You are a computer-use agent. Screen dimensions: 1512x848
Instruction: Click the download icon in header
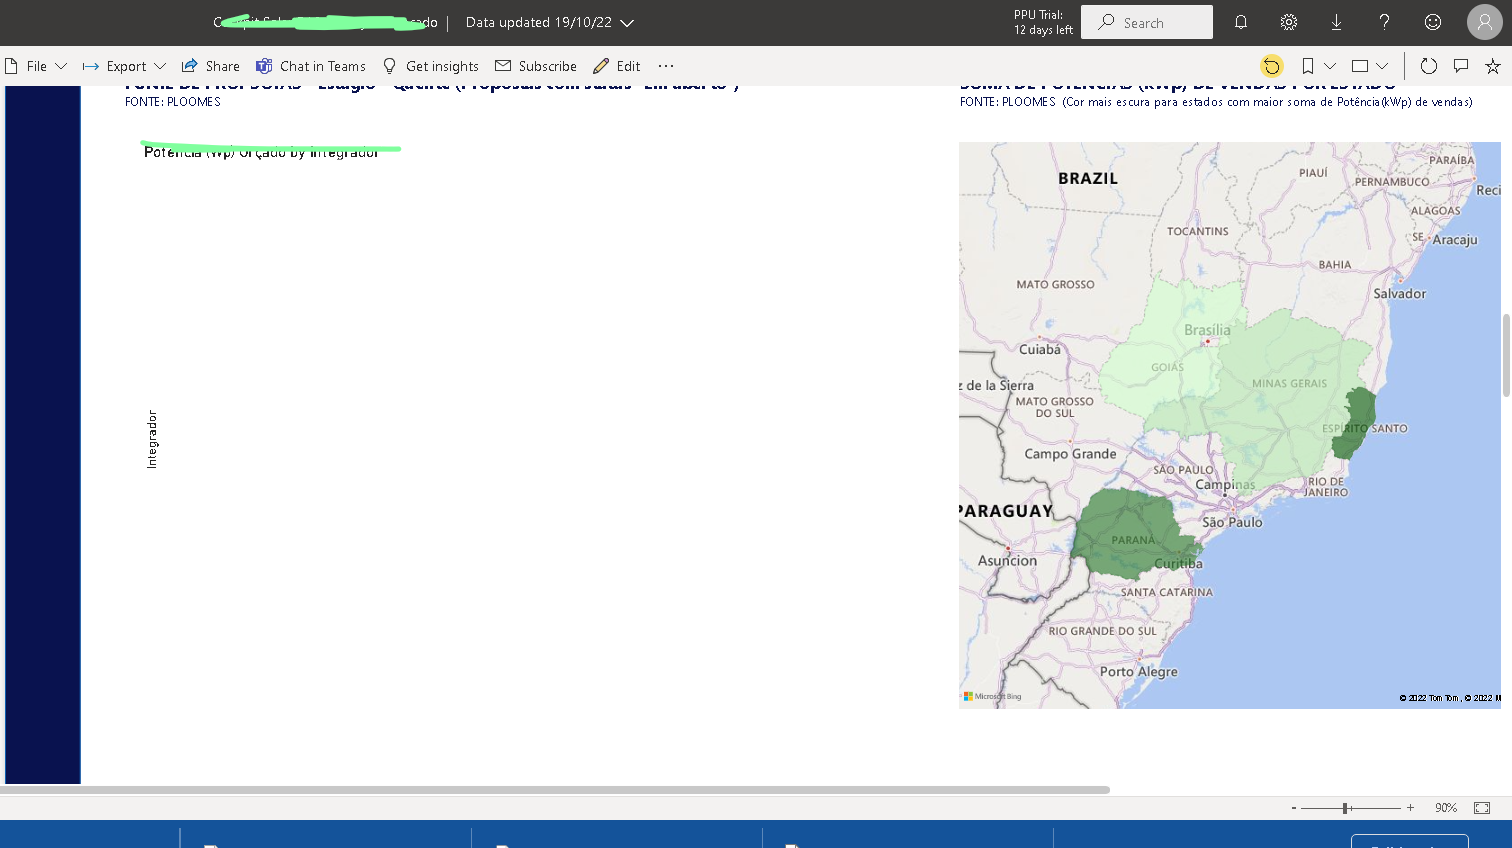[x=1336, y=22]
